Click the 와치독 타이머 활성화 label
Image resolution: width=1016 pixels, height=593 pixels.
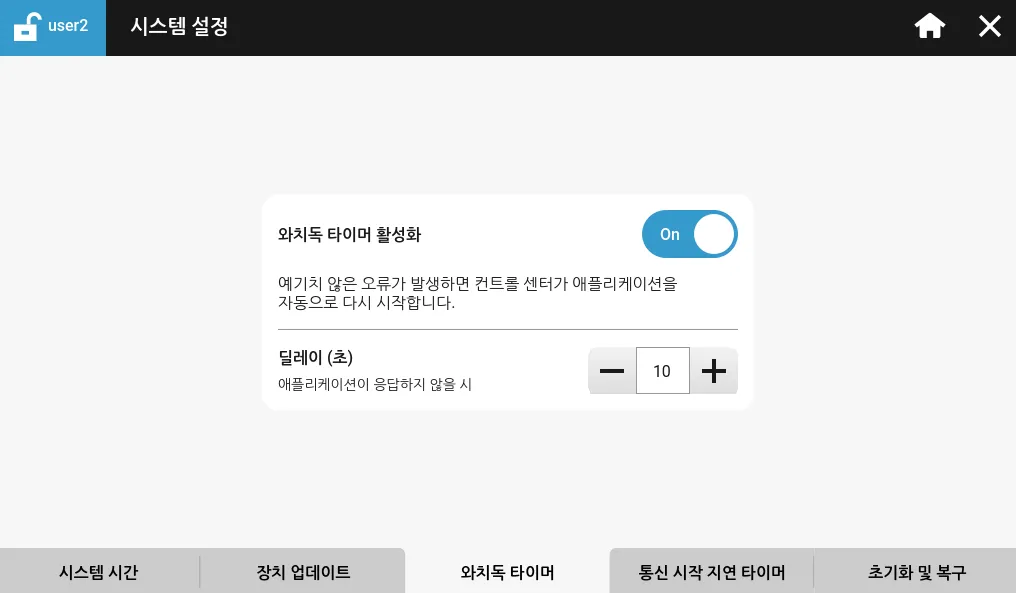click(349, 235)
